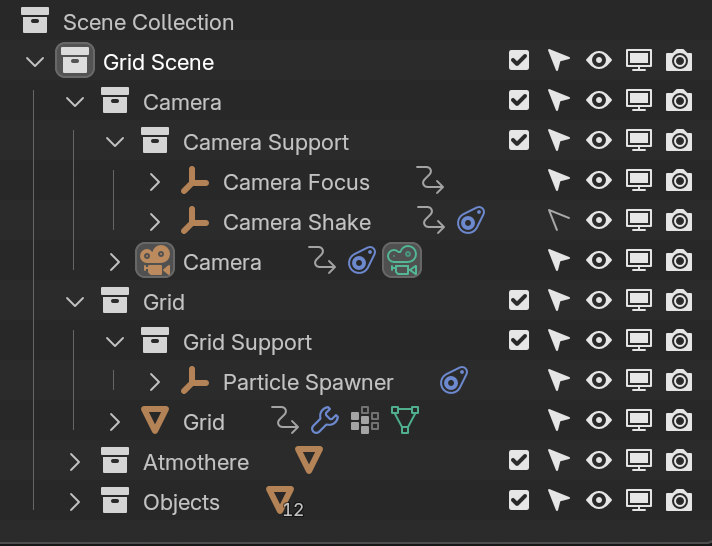Screen dimensions: 712x546
Task: Click the green mesh data icon on Grid row
Action: [405, 421]
